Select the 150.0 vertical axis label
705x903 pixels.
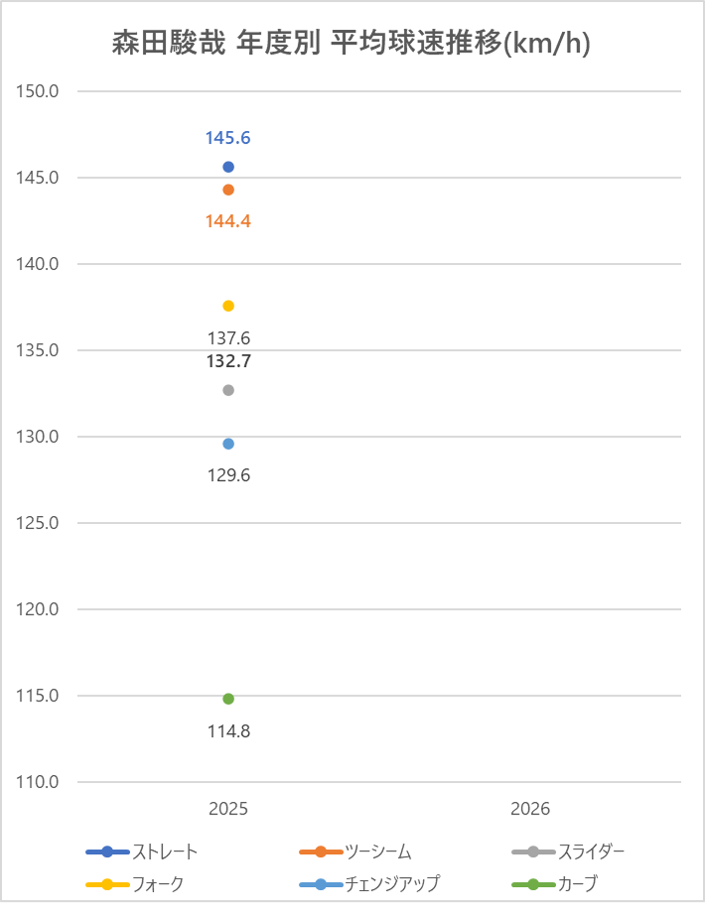[39, 92]
